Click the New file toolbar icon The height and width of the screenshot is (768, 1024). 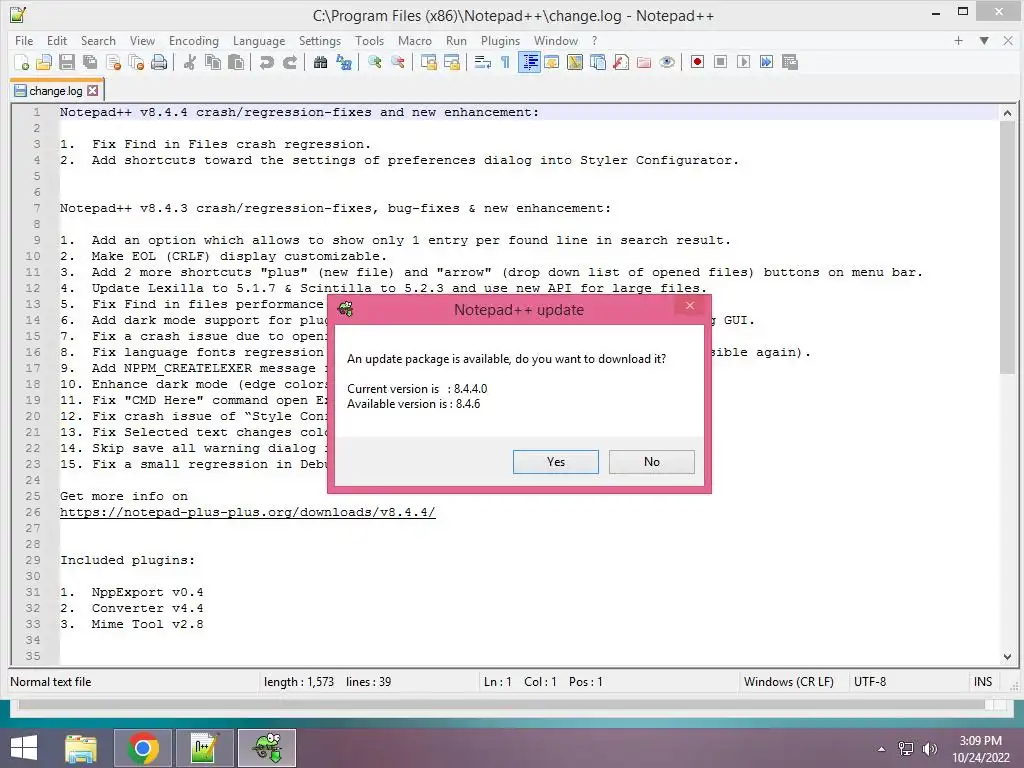(x=21, y=62)
